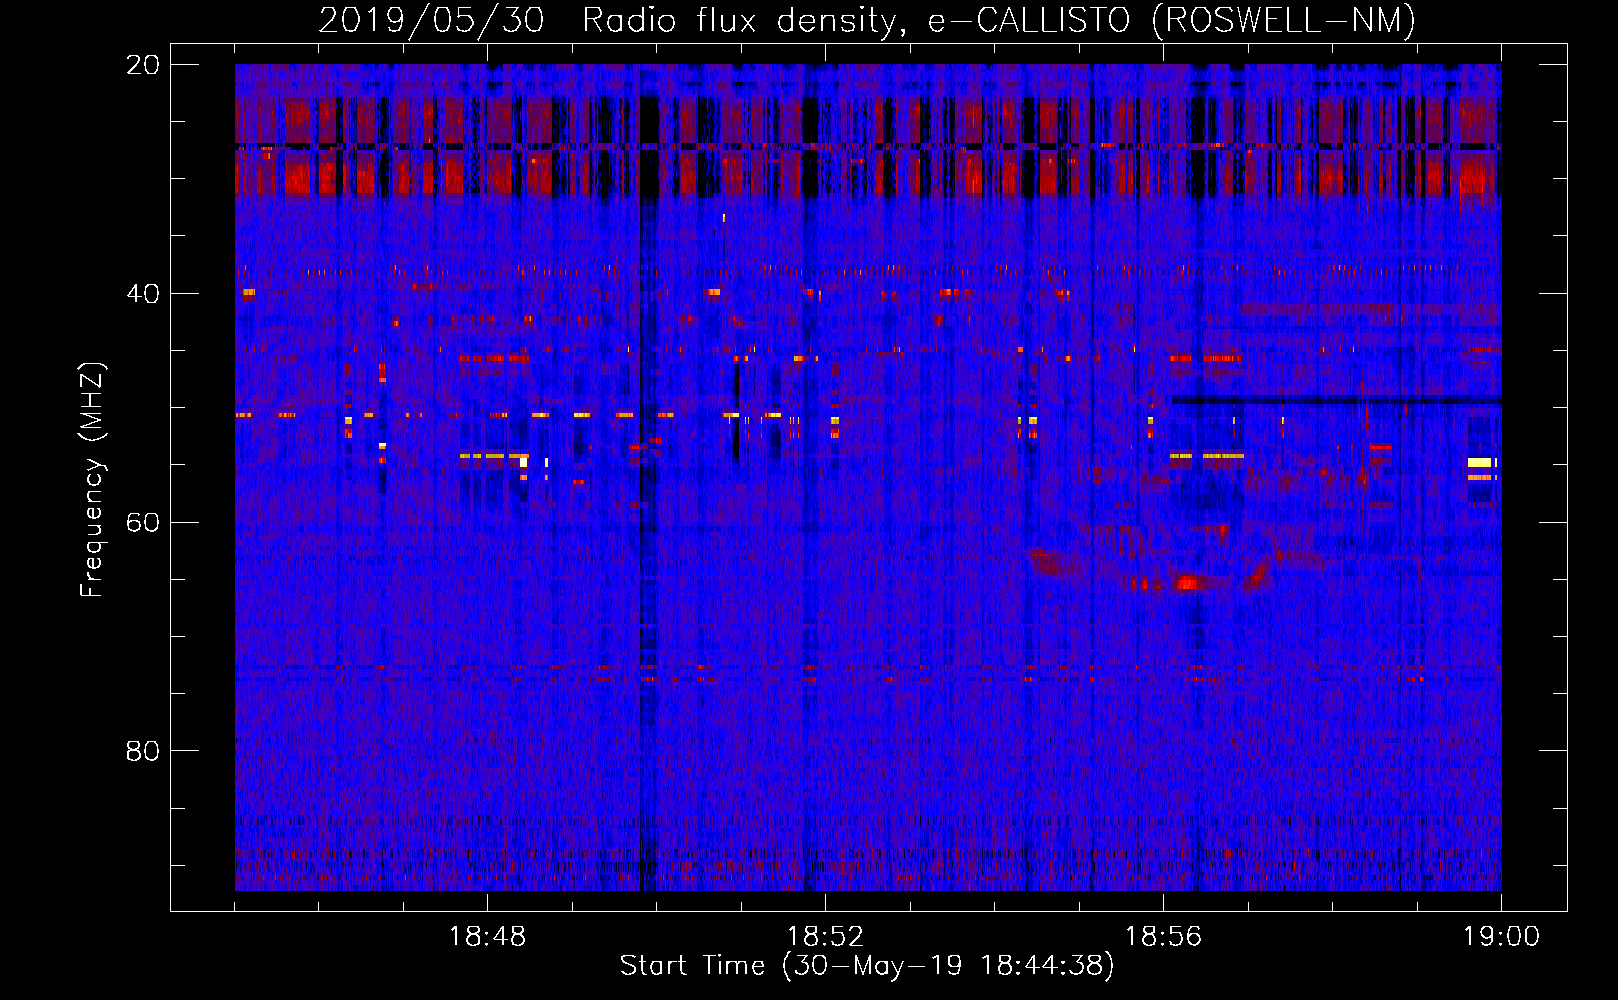Select the 'Frequency (MHZ)' axis label
The width and height of the screenshot is (1618, 1000).
[92, 480]
